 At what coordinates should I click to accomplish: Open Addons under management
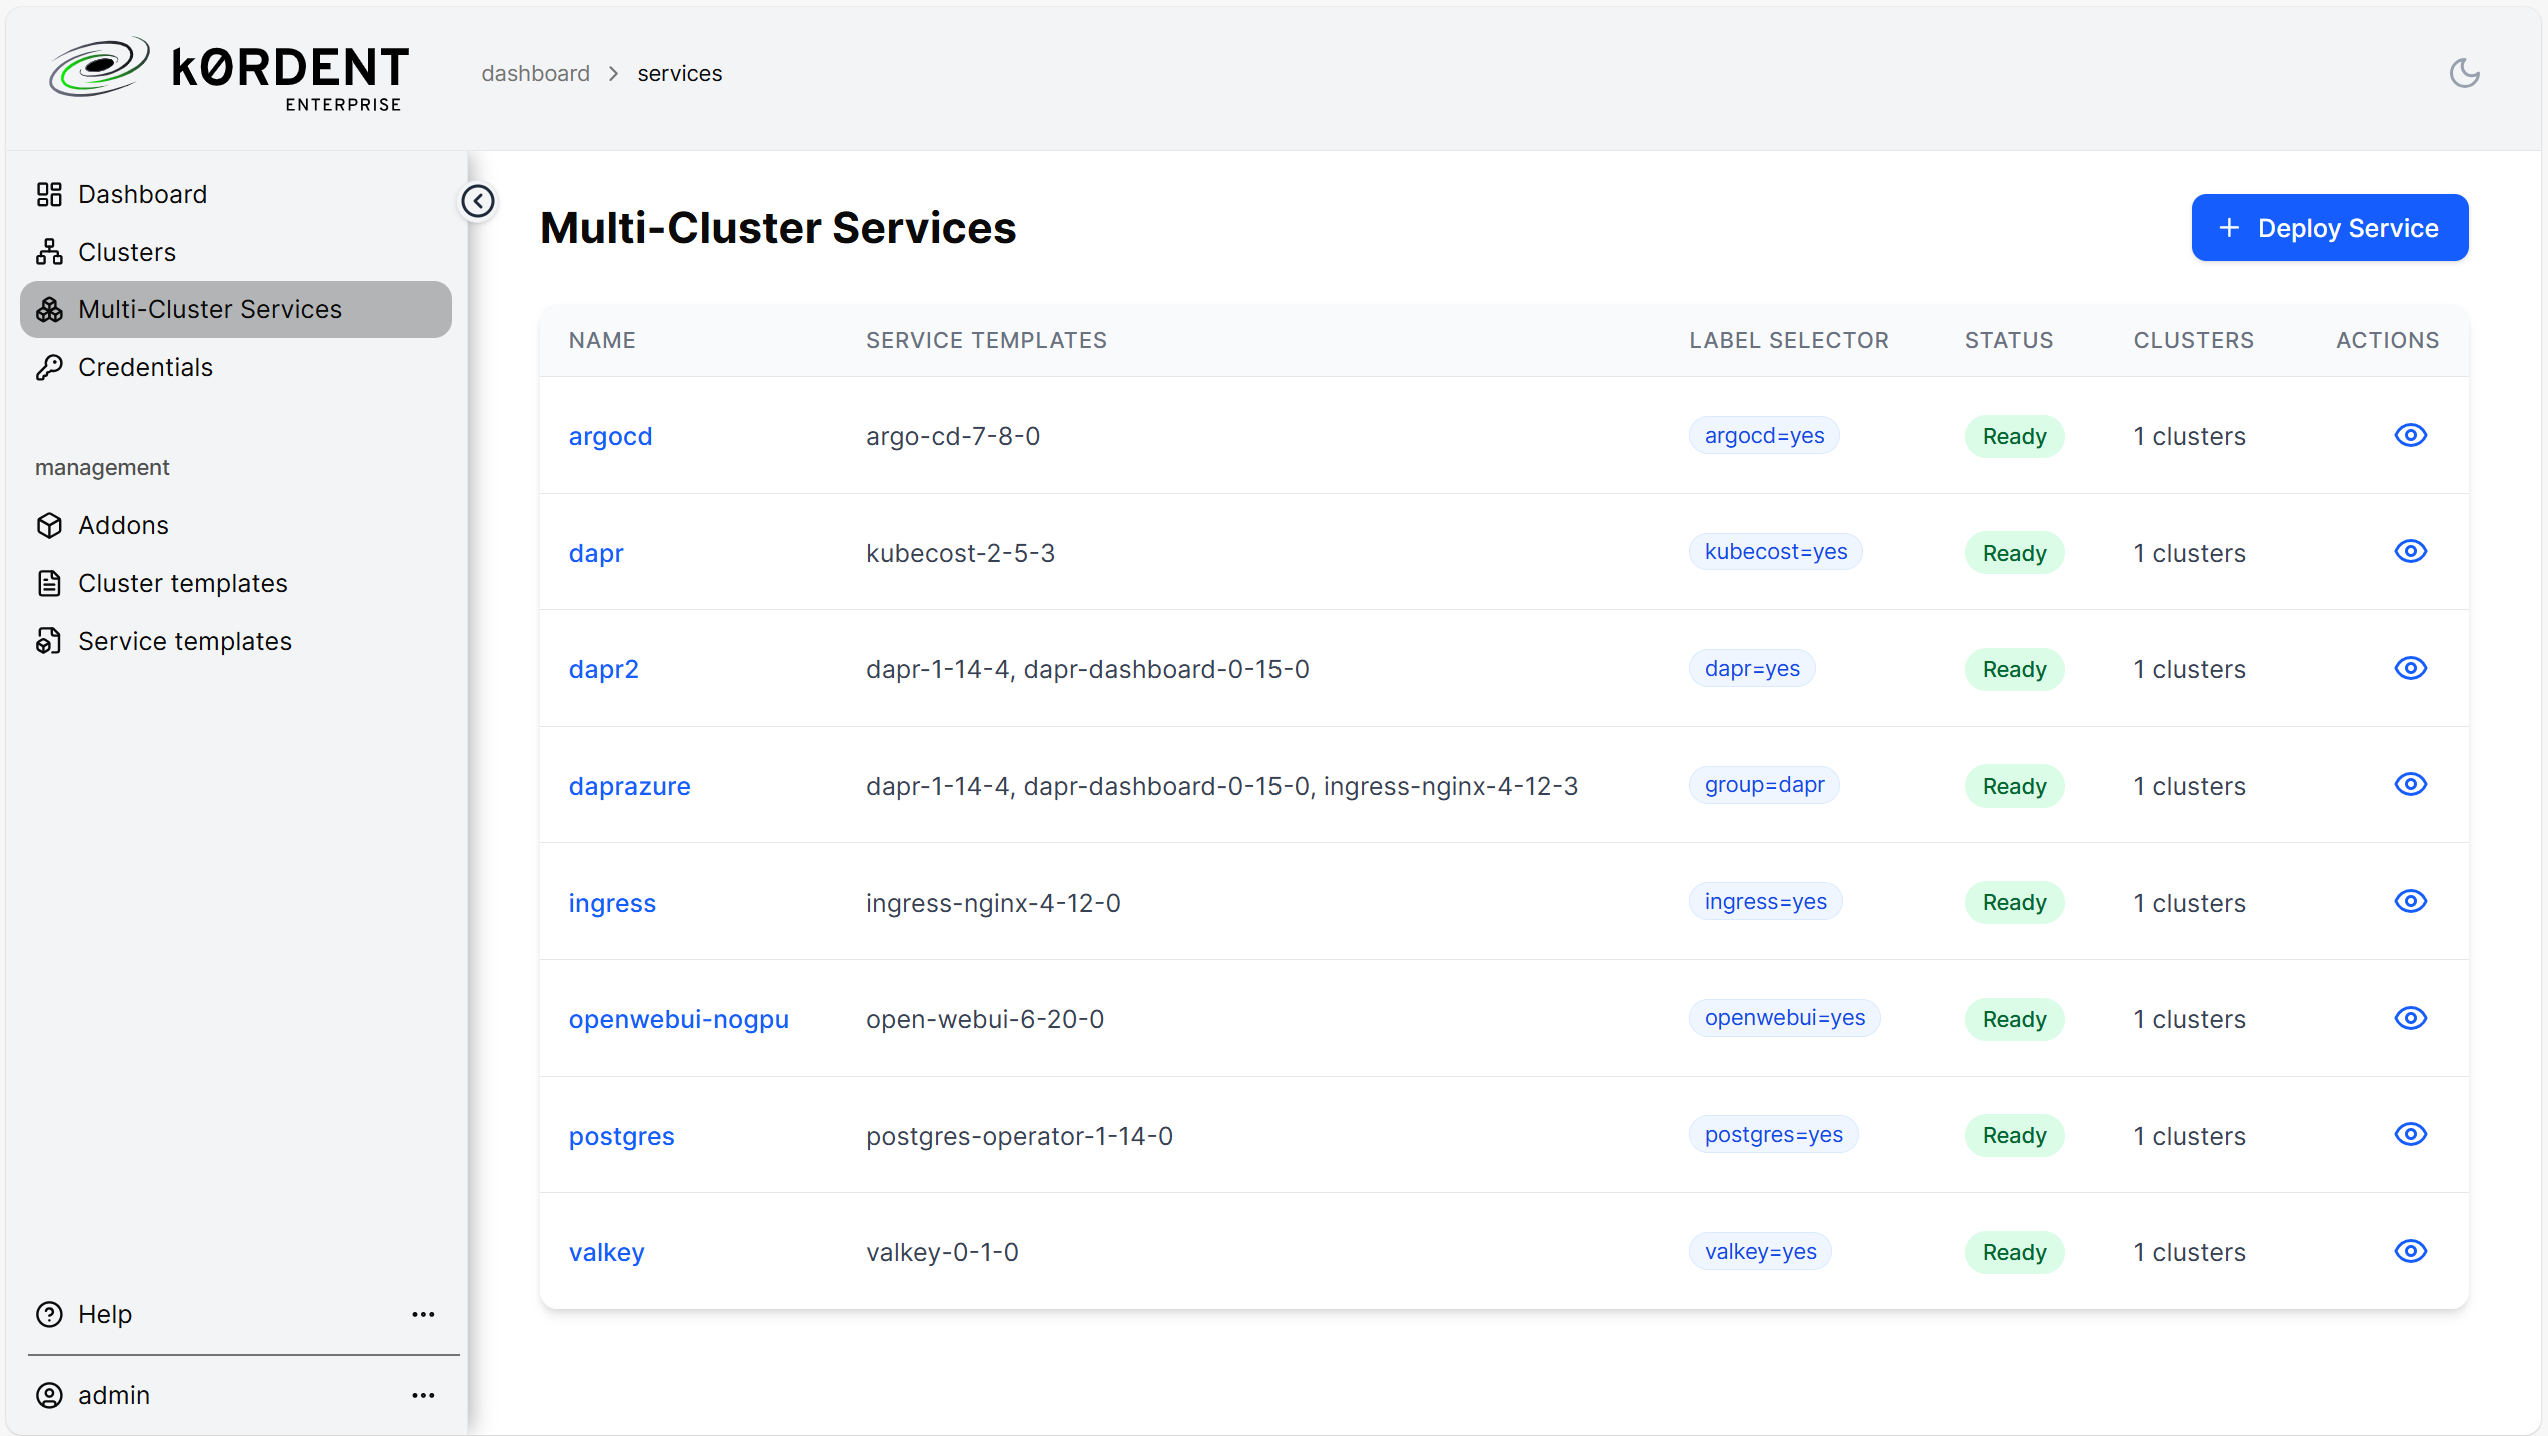[236, 525]
